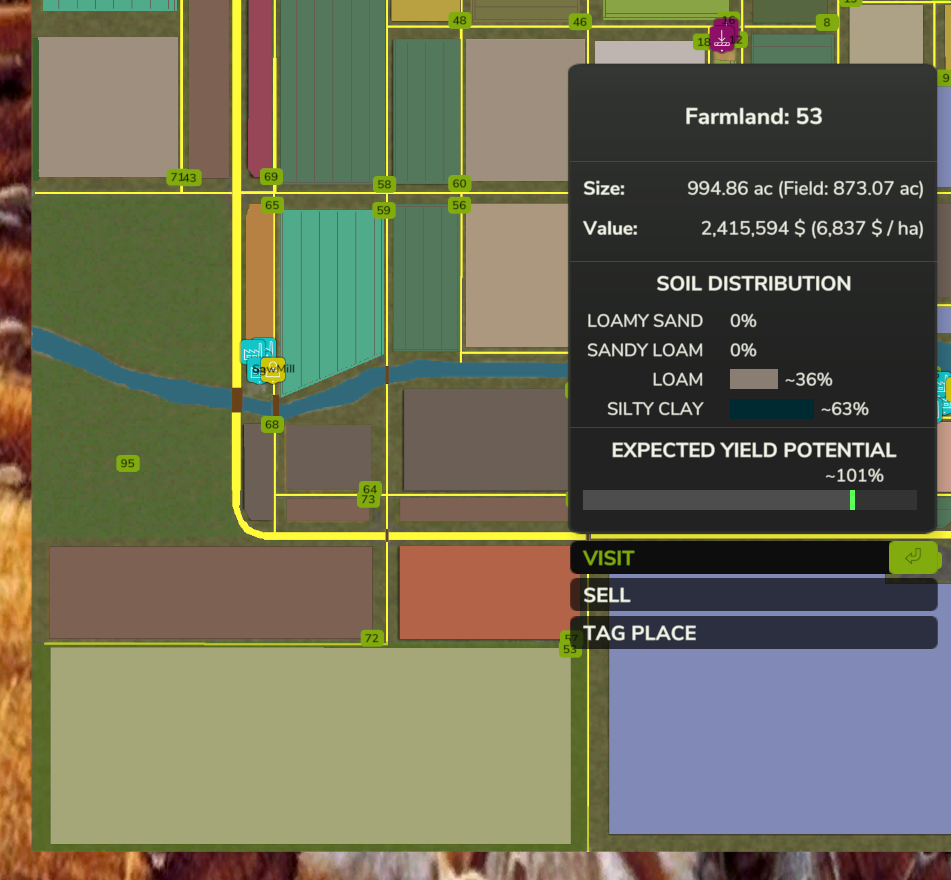Select the yellow SawMill map marker

273,370
